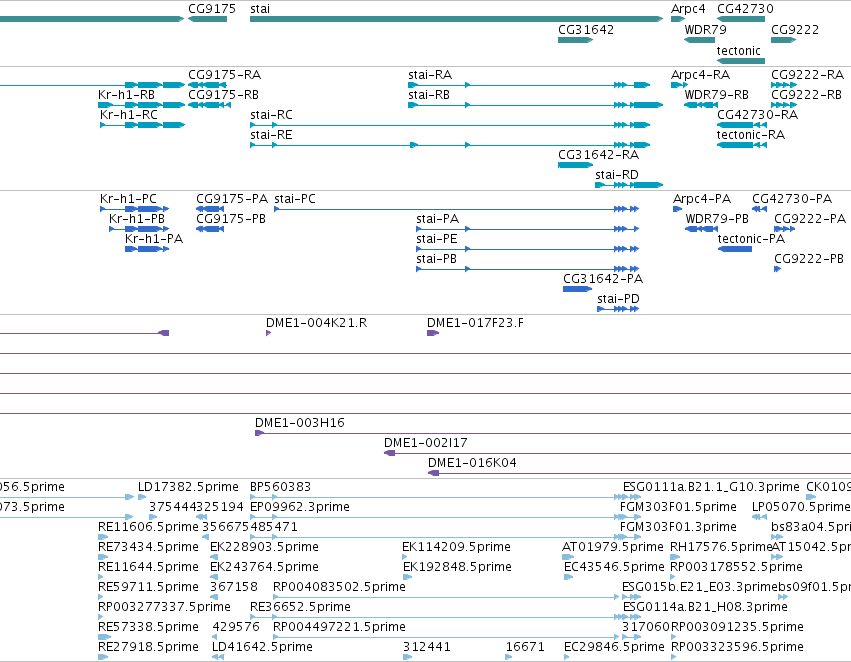851x662 pixels.
Task: Click protein stai-PE
Action: coord(528,249)
